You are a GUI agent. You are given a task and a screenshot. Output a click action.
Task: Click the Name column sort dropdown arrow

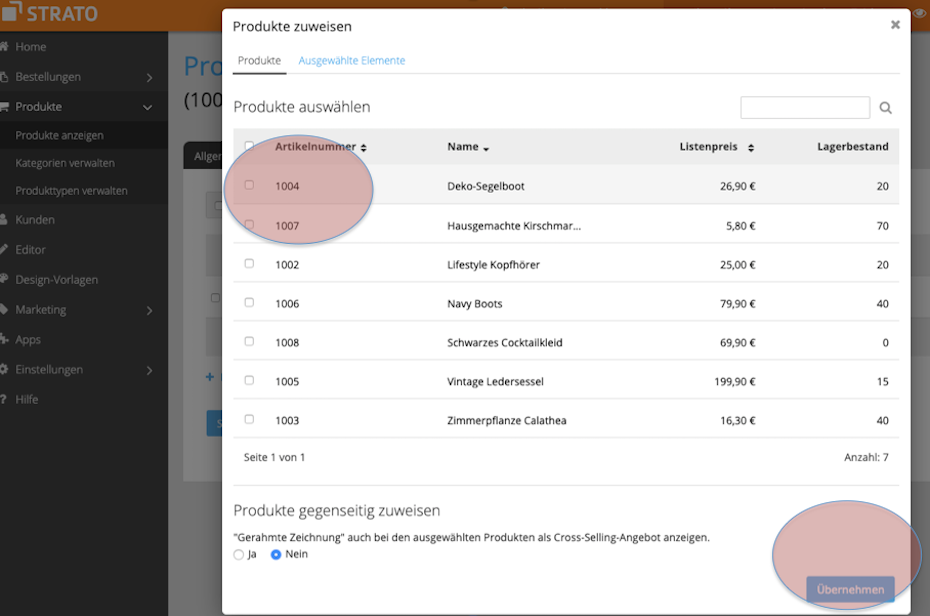click(x=486, y=149)
